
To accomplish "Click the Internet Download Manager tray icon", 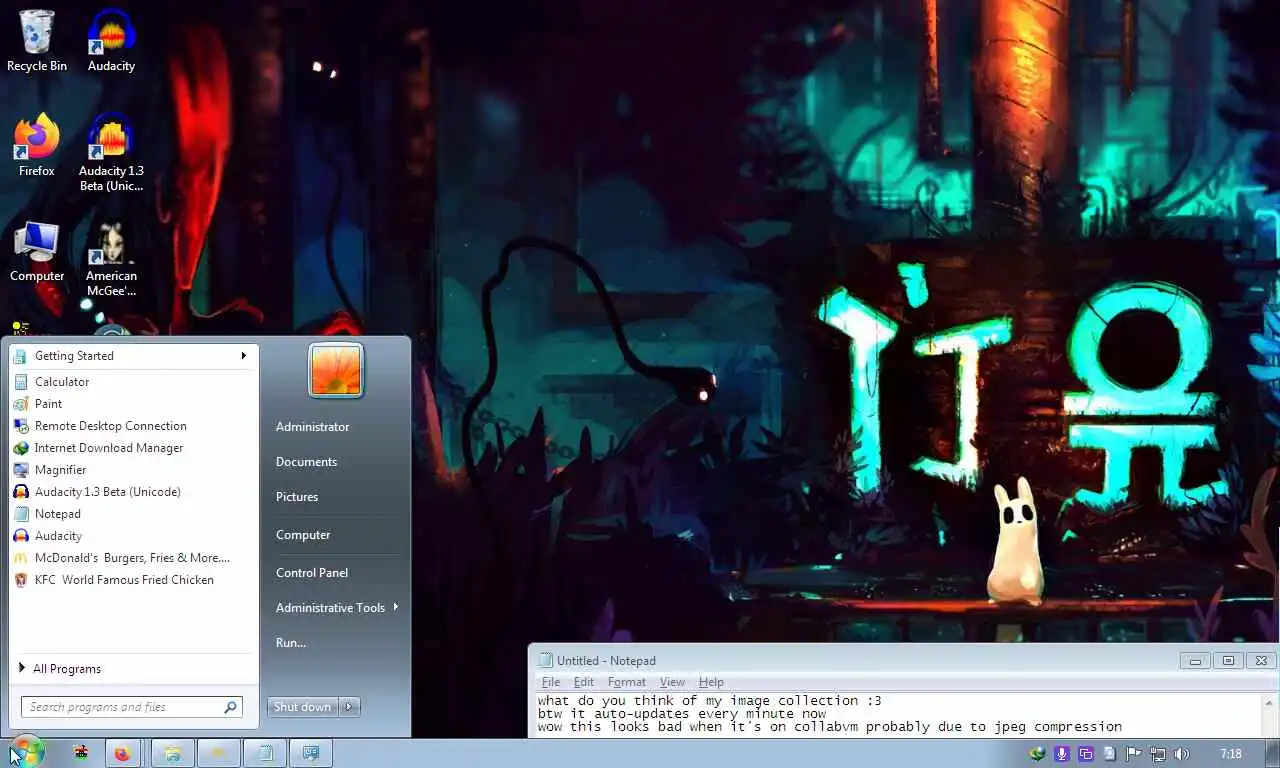I will click(x=1038, y=754).
